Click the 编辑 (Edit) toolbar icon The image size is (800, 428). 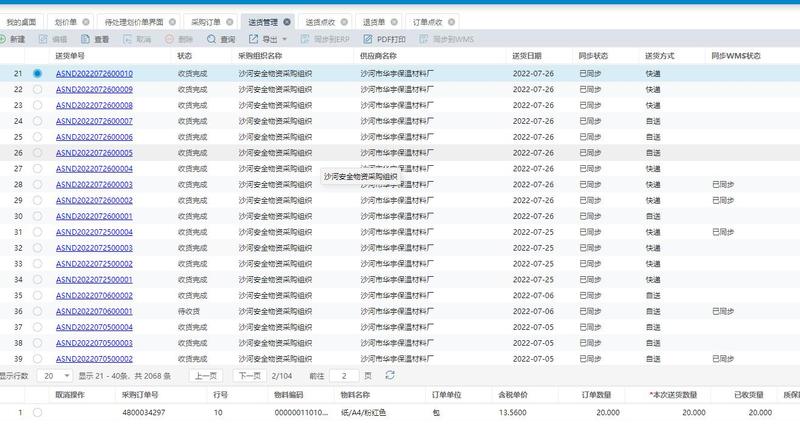coord(43,39)
